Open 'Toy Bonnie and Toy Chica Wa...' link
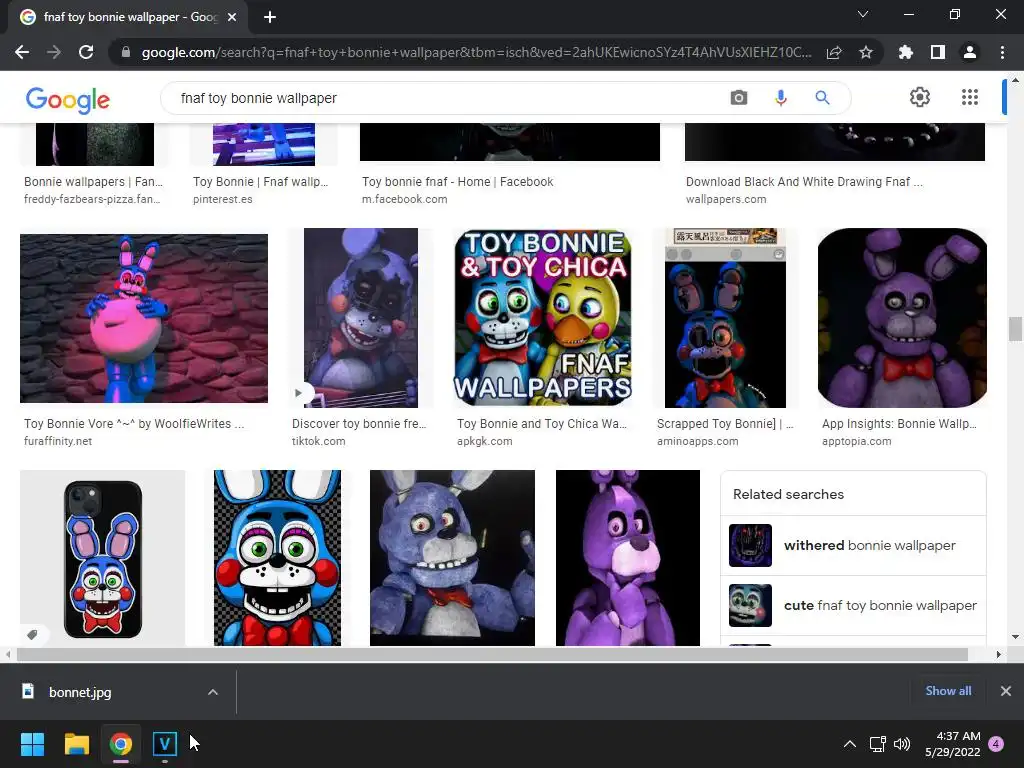 [x=541, y=423]
